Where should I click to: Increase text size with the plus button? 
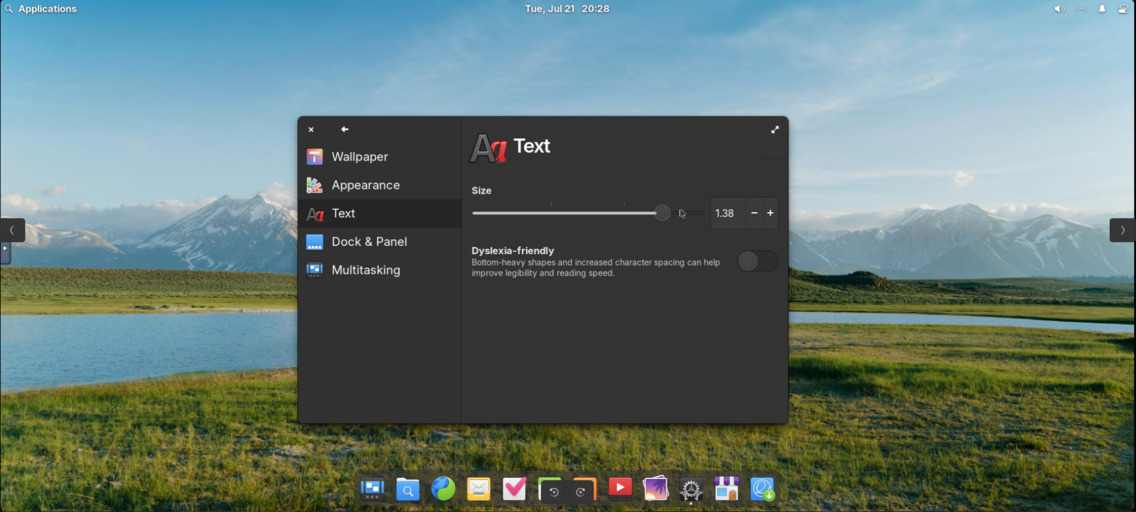770,213
